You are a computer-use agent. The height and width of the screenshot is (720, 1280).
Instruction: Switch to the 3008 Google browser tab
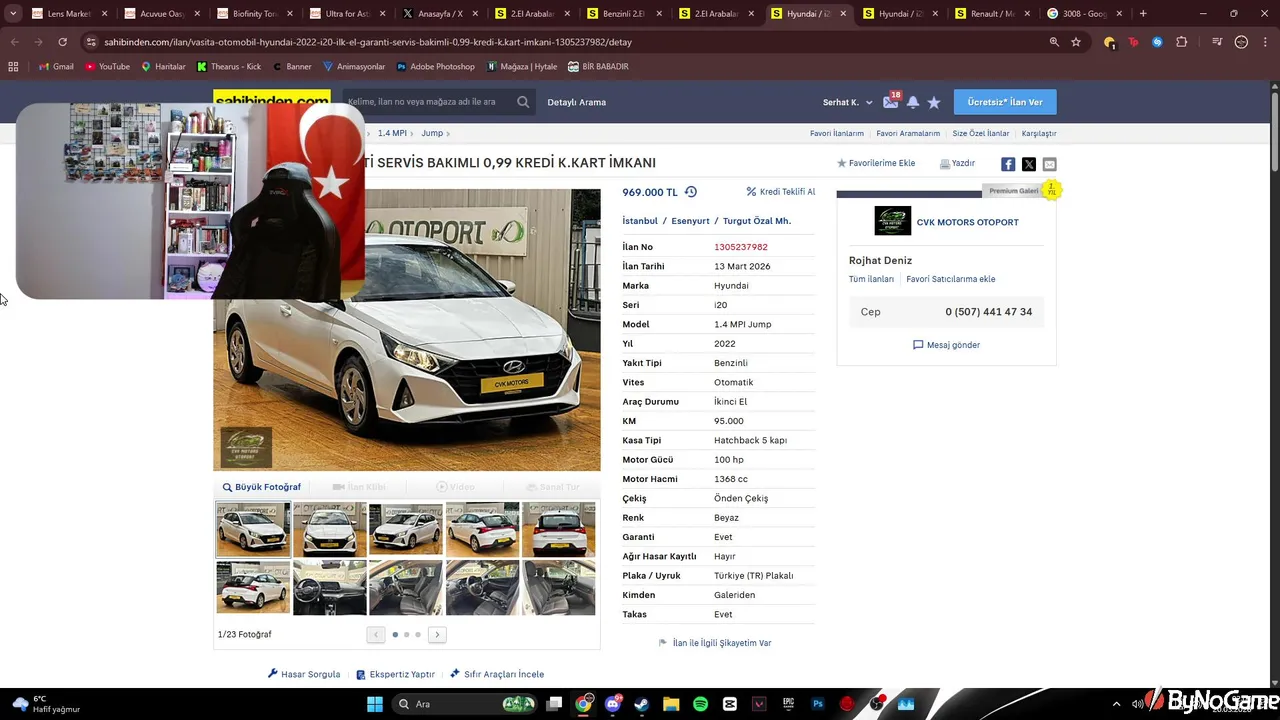[x=1083, y=14]
